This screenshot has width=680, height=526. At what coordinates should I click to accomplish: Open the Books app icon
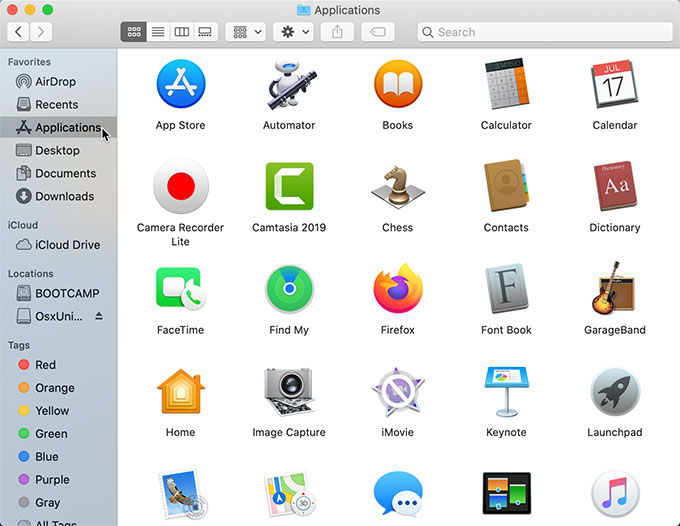[x=398, y=84]
